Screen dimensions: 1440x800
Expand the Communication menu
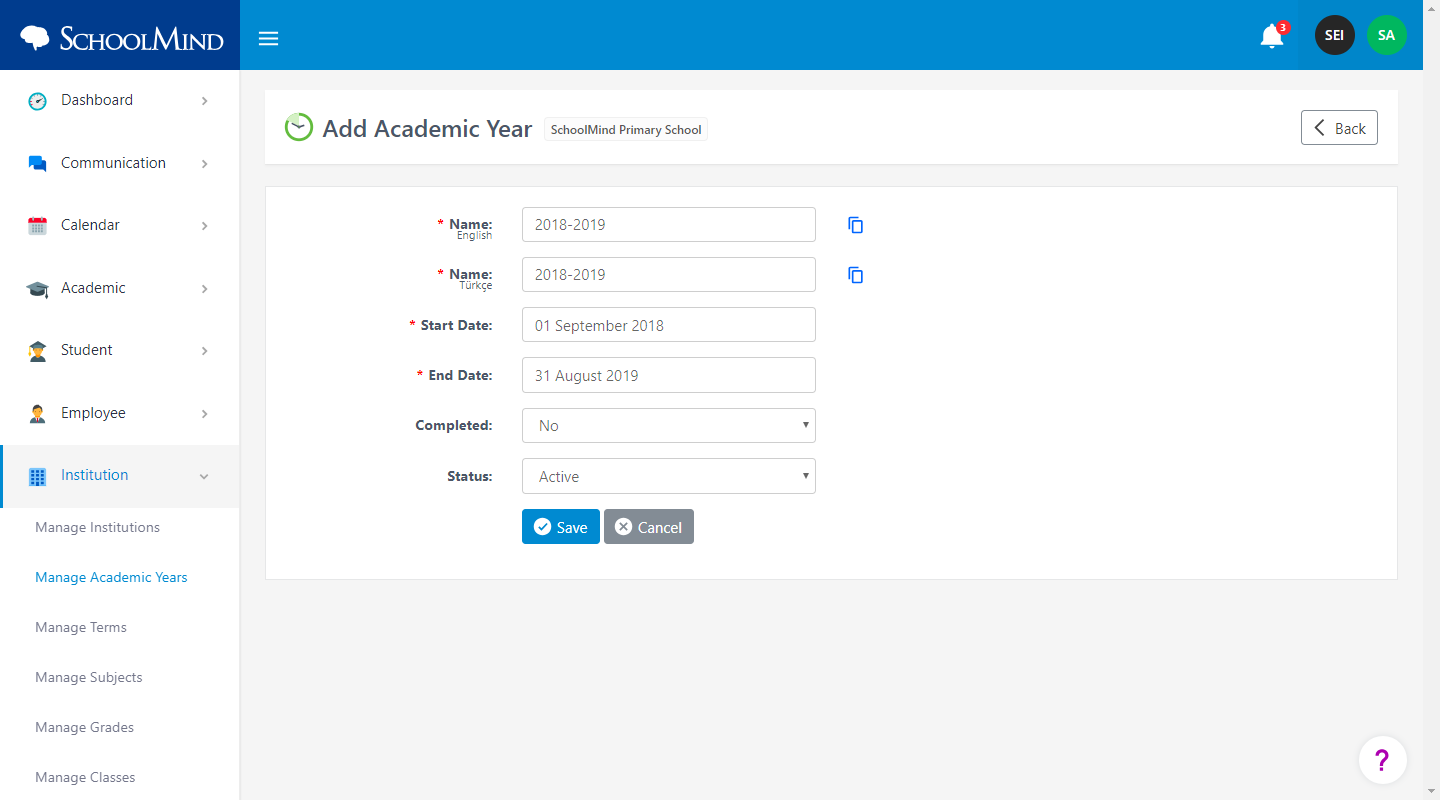(120, 163)
